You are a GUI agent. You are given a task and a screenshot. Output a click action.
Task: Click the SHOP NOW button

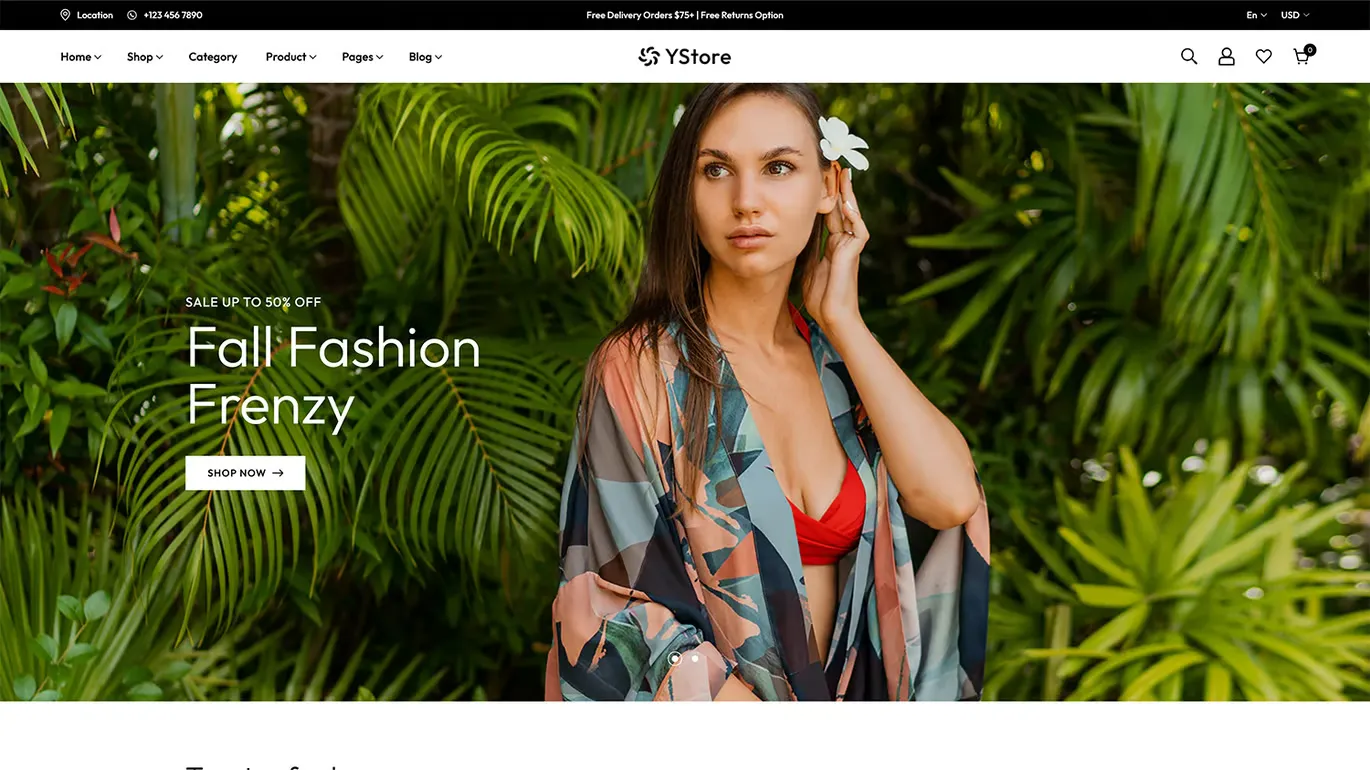pyautogui.click(x=245, y=473)
